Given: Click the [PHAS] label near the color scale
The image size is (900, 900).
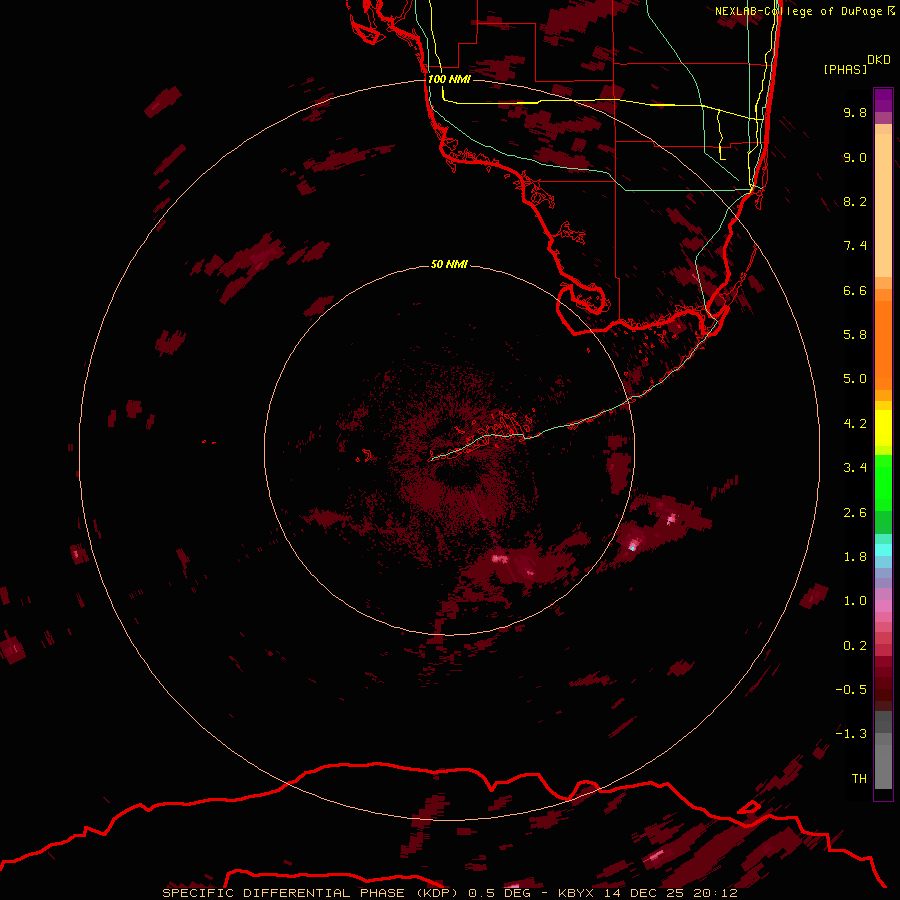Looking at the screenshot, I should click(845, 69).
